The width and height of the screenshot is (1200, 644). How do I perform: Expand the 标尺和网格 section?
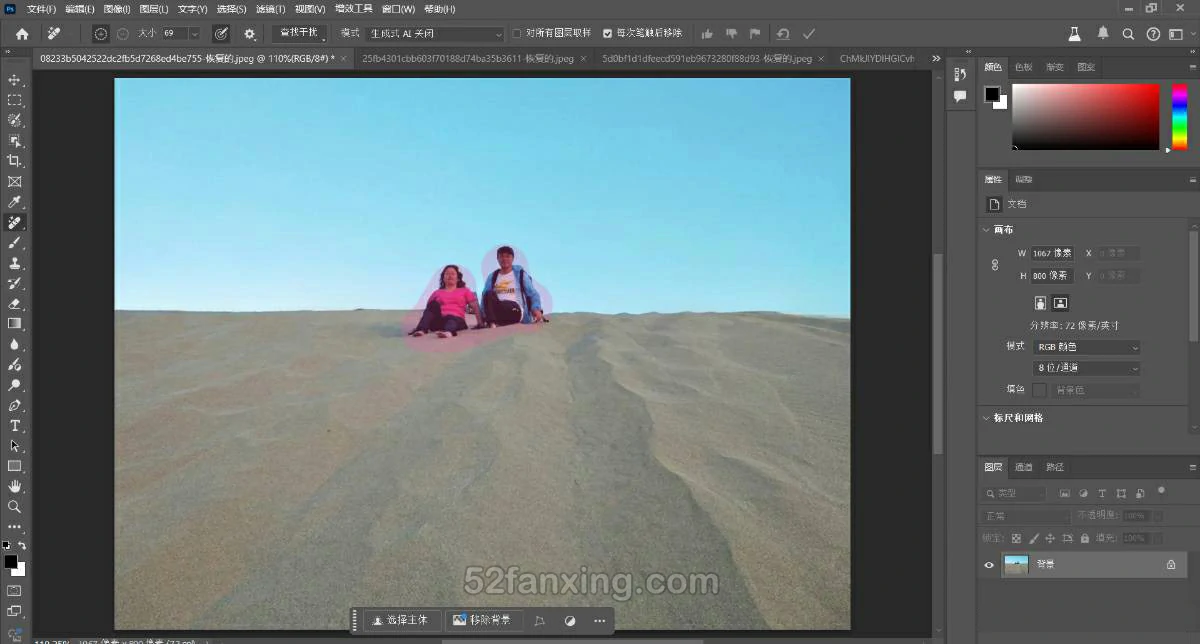coord(986,418)
